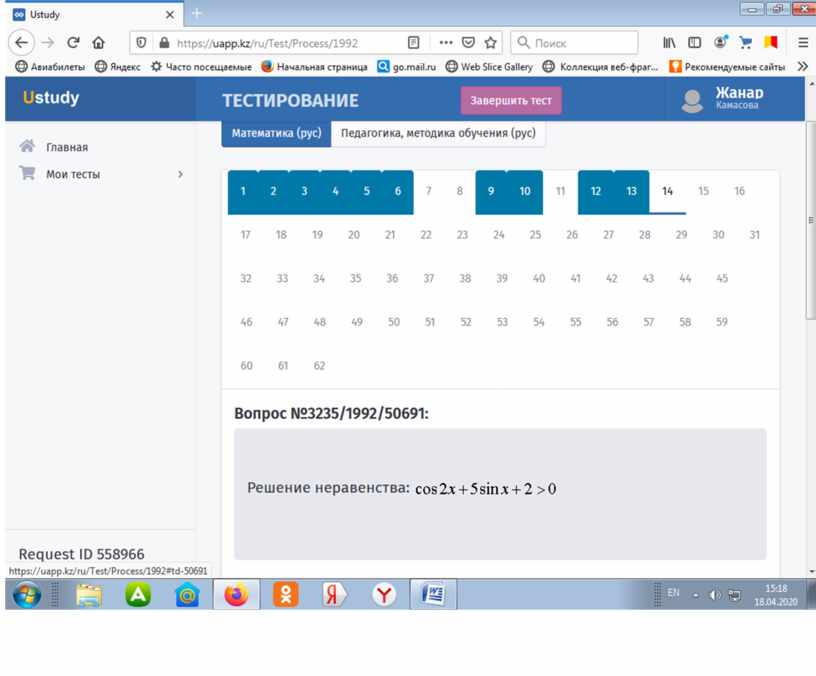Open Web Slice Gallery bookmark
Image resolution: width=816 pixels, height=676 pixels.
click(489, 67)
